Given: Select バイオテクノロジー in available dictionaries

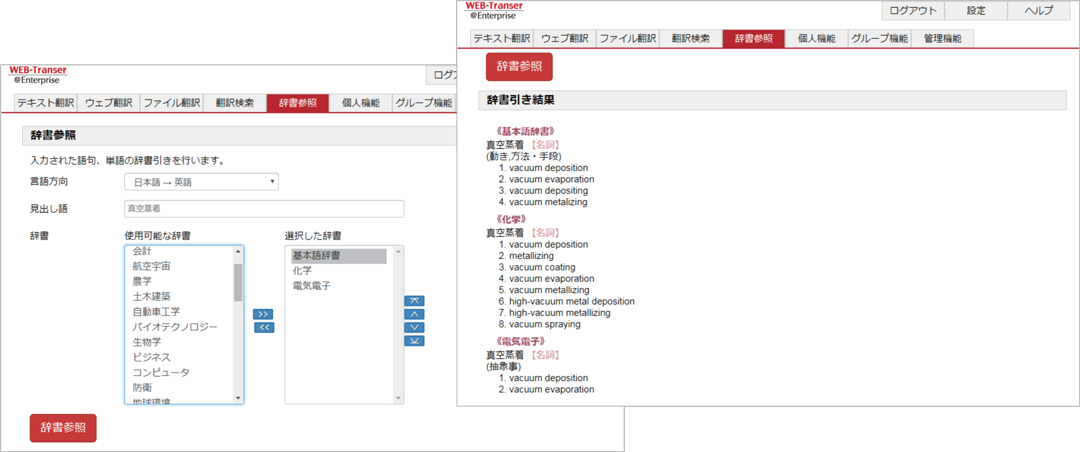Looking at the screenshot, I should [x=175, y=327].
